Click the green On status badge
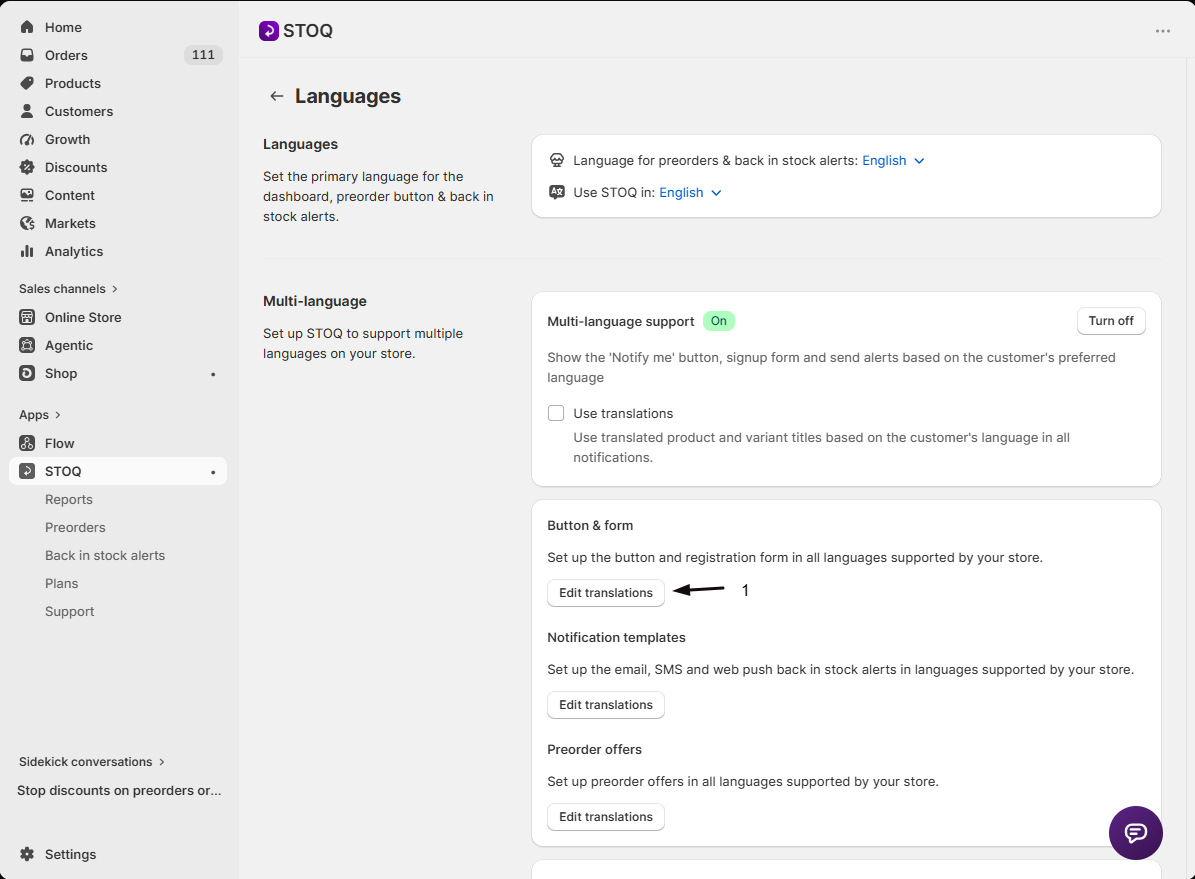Image resolution: width=1195 pixels, height=879 pixels. [x=719, y=321]
